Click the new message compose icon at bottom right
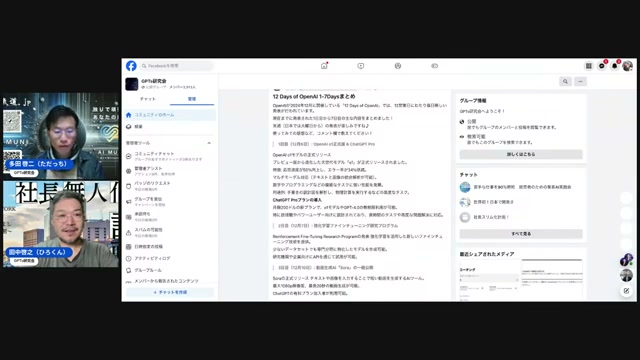 pyautogui.click(x=627, y=291)
